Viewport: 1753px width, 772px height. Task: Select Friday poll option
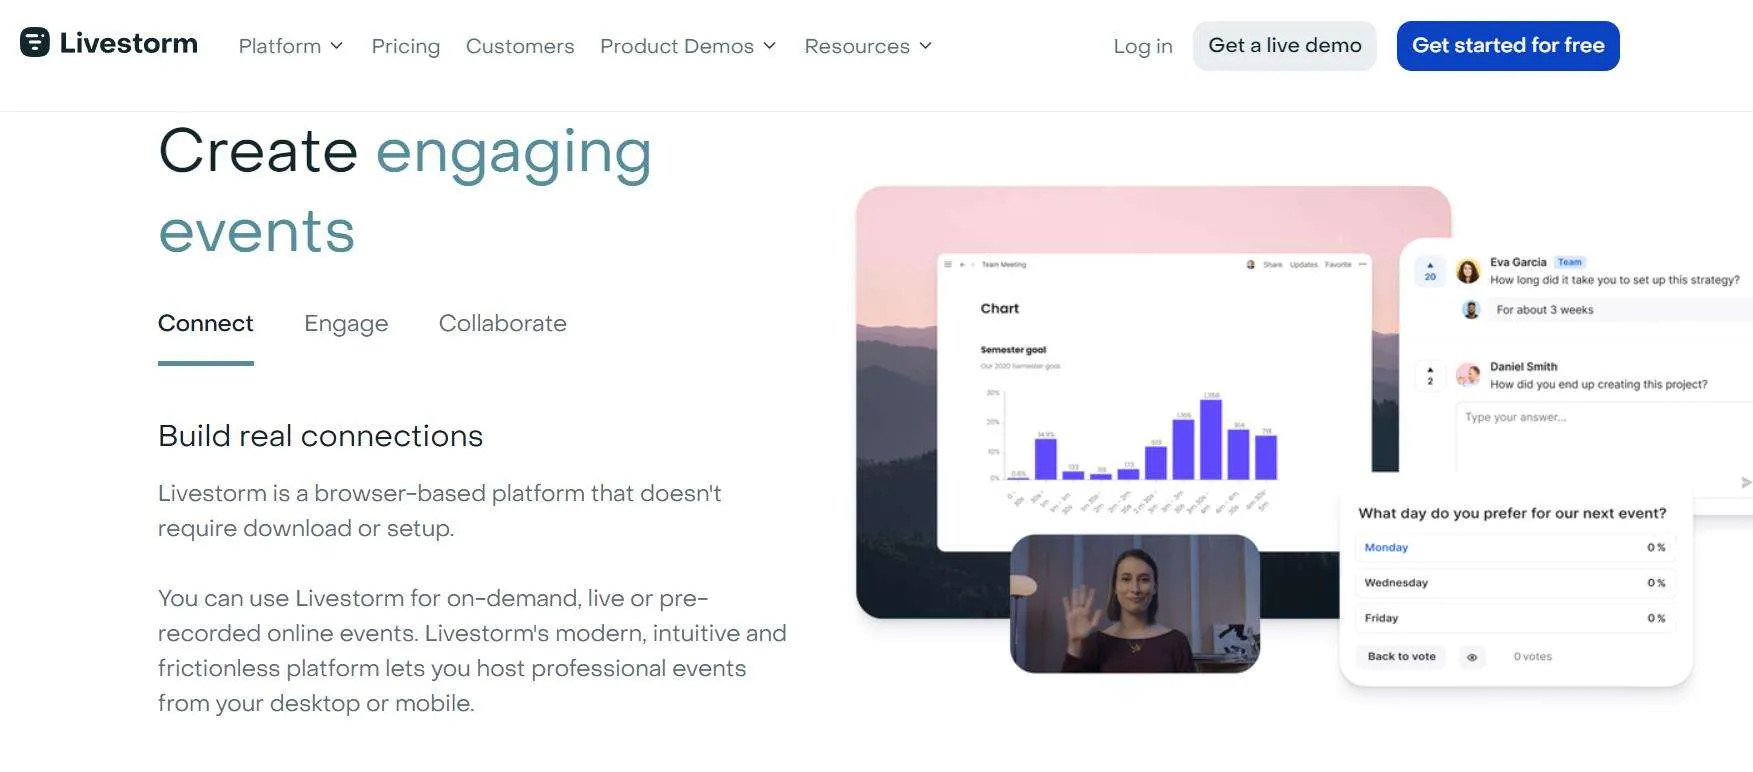1514,618
